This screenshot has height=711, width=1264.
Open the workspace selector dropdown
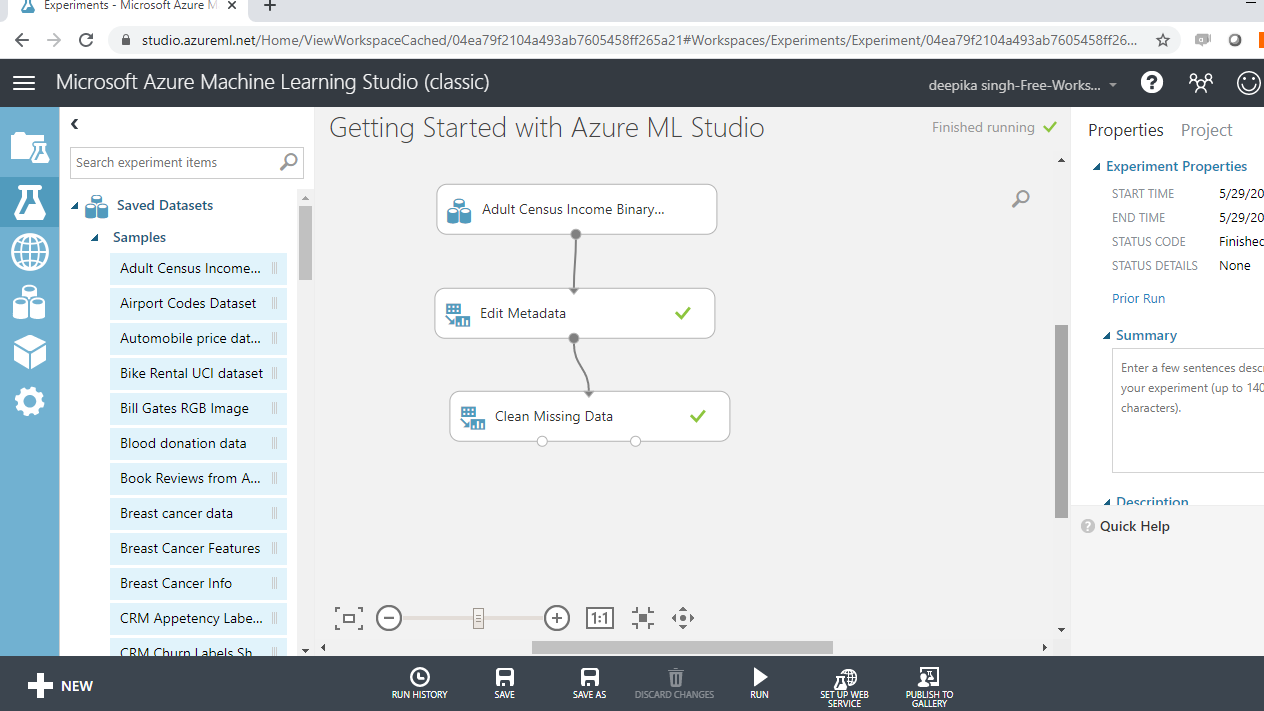point(1023,85)
